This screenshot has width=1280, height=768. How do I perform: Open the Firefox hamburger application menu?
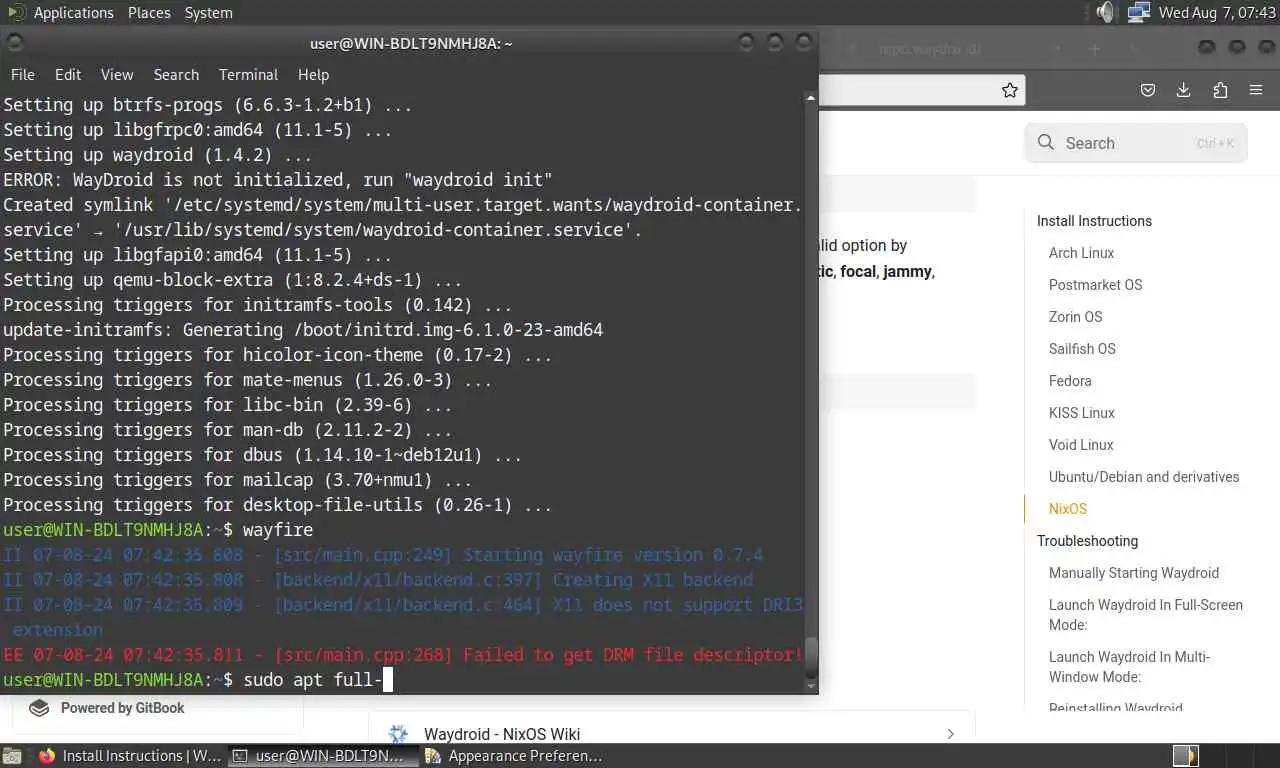point(1256,90)
